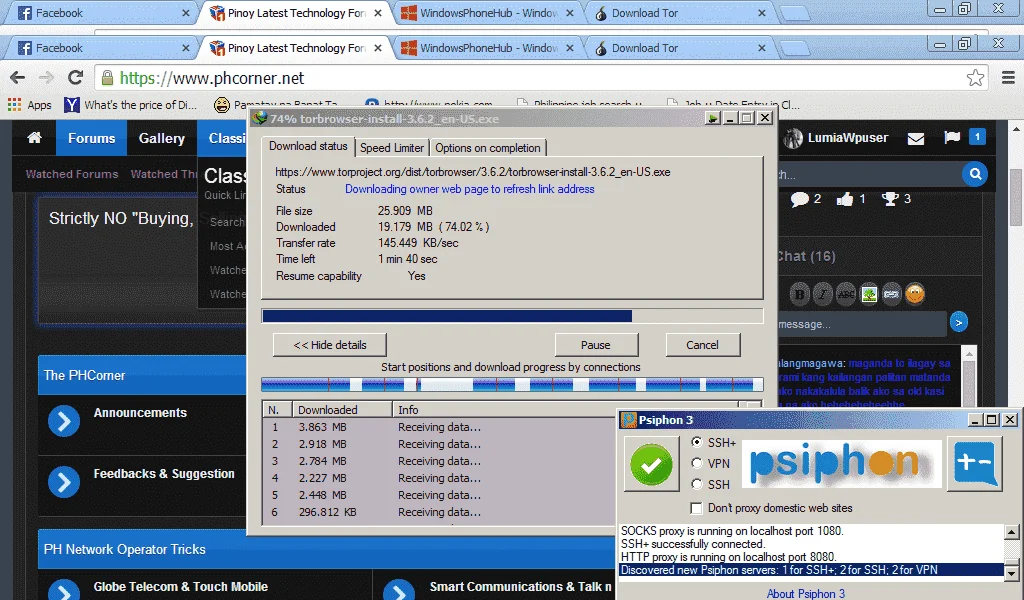The image size is (1024, 600).
Task: Select the SSH+ radio option
Action: point(697,442)
